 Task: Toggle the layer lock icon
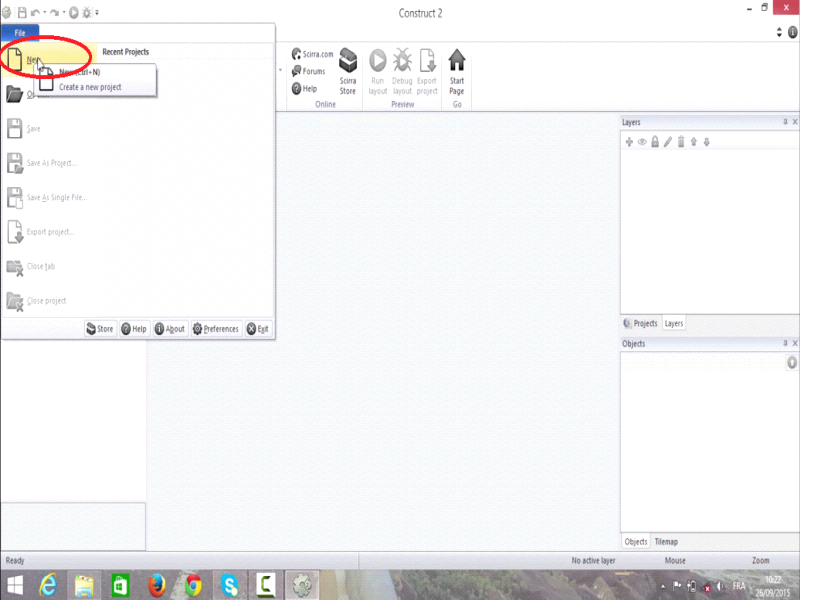click(656, 141)
